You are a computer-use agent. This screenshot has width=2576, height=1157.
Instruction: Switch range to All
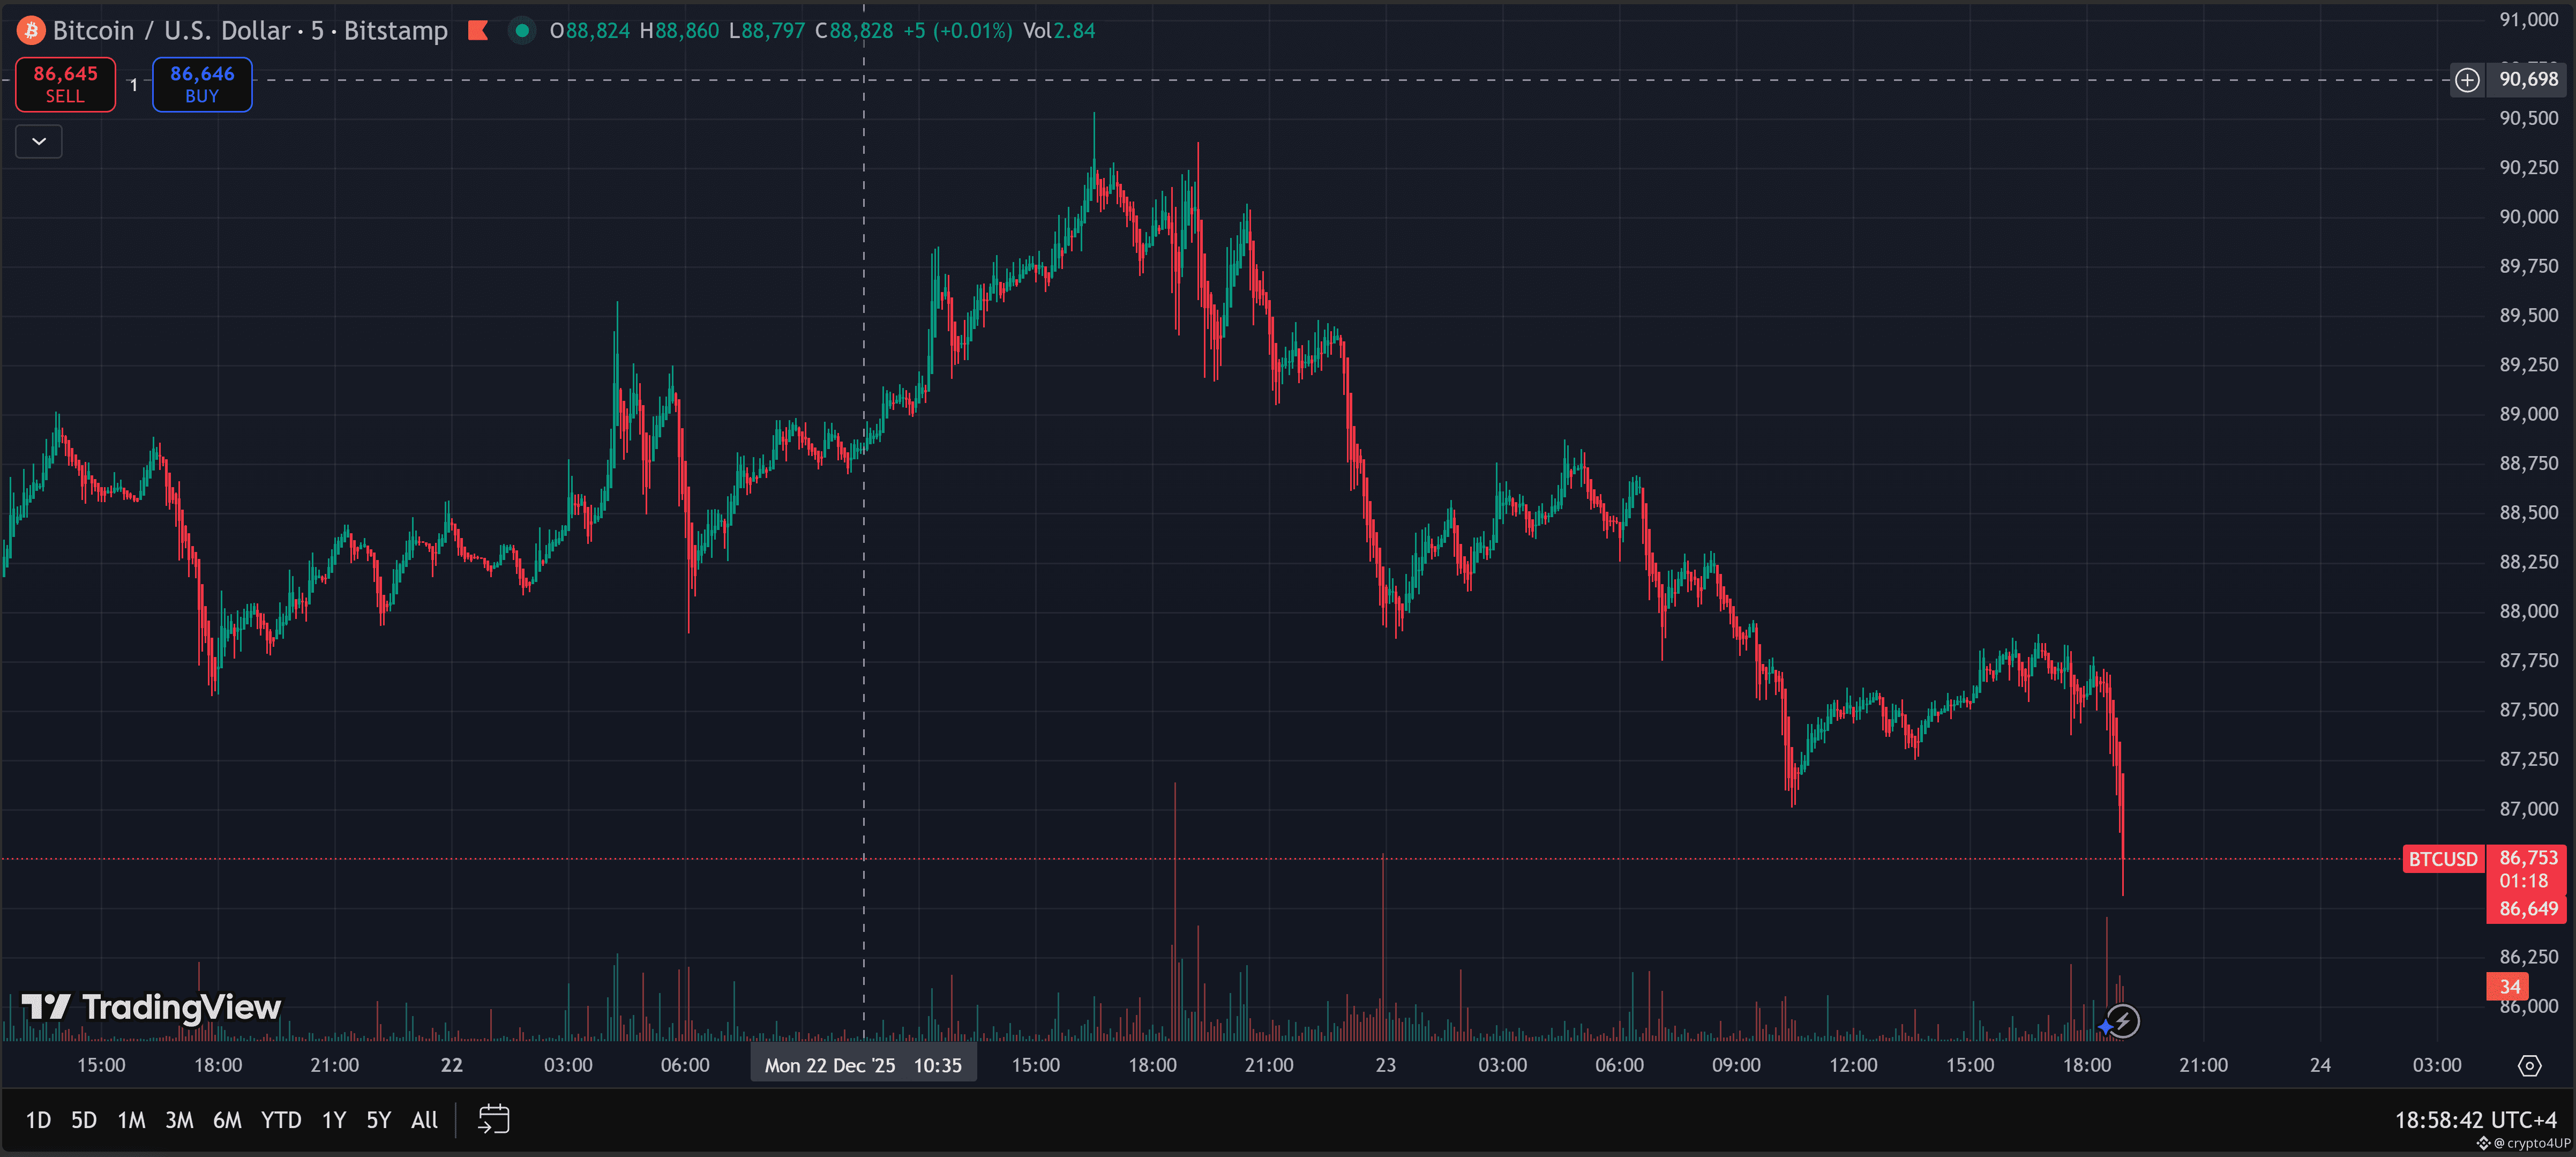pos(424,1120)
